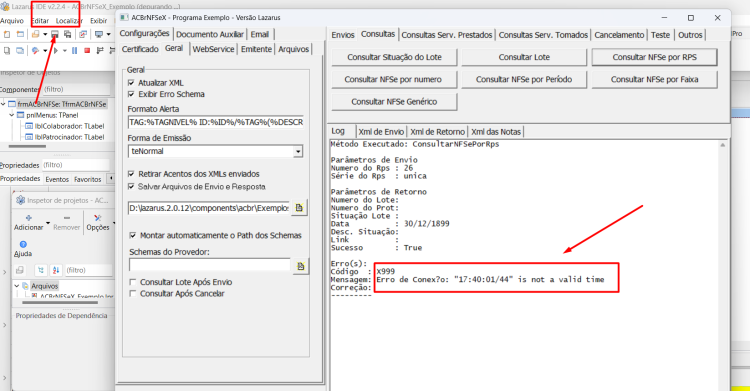Switch to Cancelamento tab
The width and height of the screenshot is (750, 391).
pyautogui.click(x=619, y=35)
